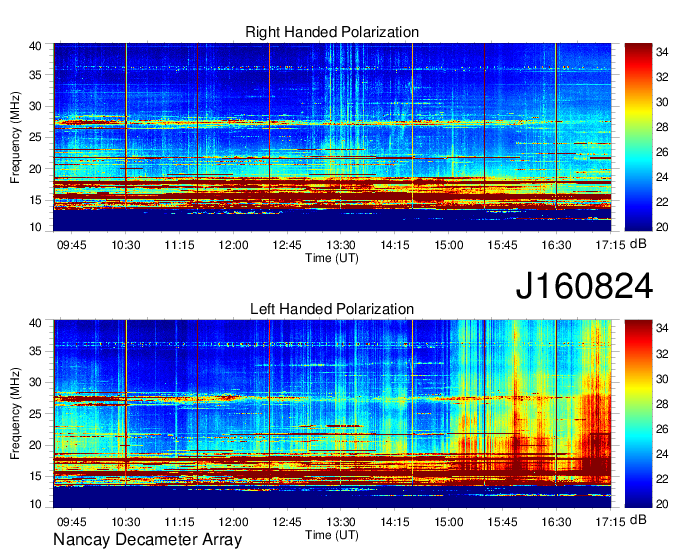Click the Left Handed Polarization title

[332, 309]
